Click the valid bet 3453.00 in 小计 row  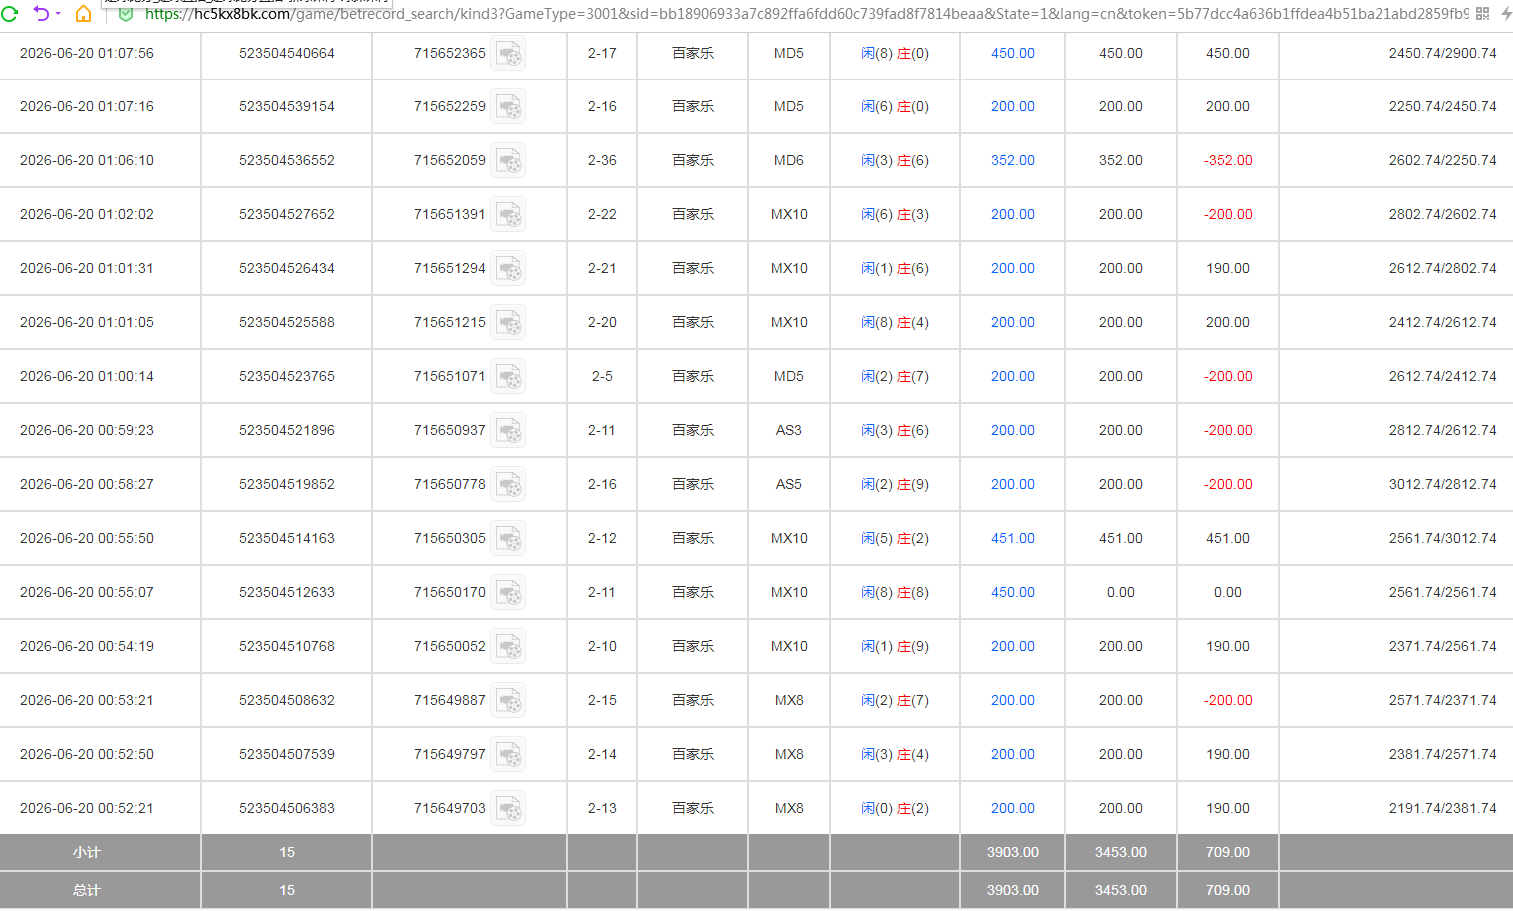pos(1121,852)
